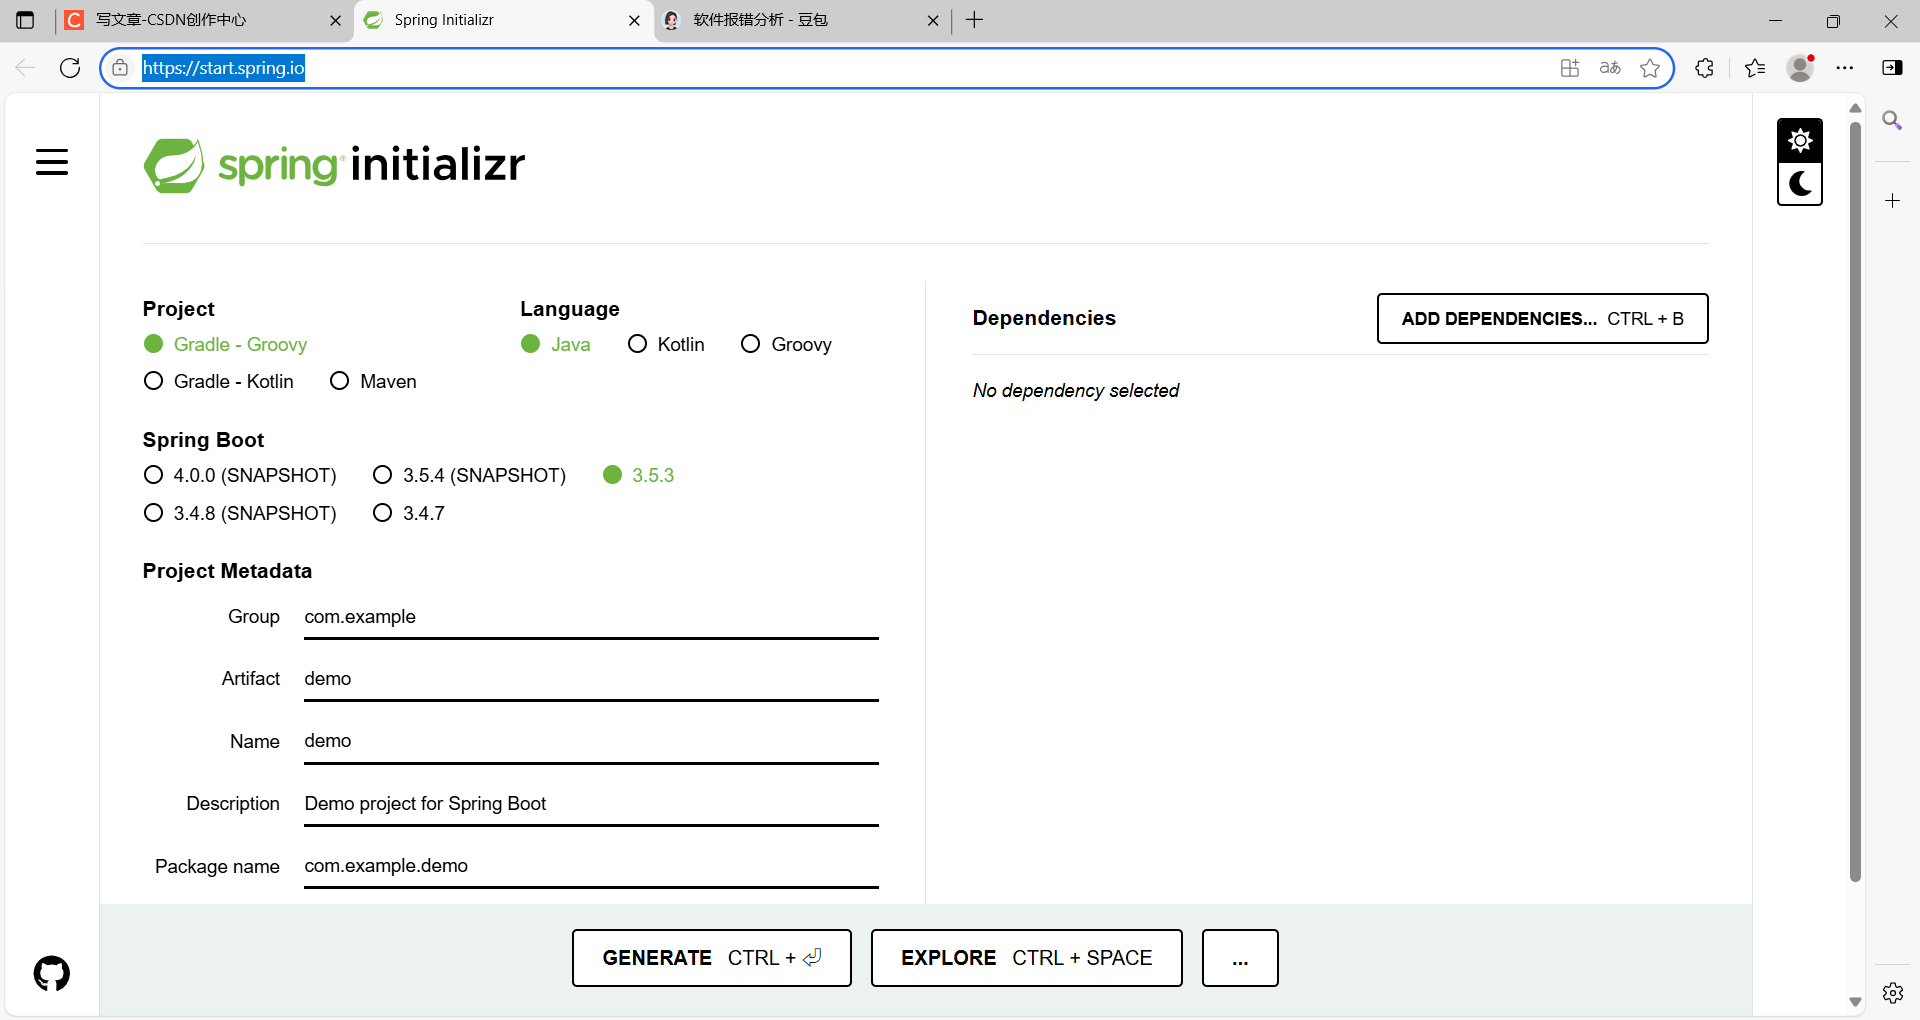The height and width of the screenshot is (1020, 1920).
Task: Click the Group input field
Action: click(x=591, y=617)
